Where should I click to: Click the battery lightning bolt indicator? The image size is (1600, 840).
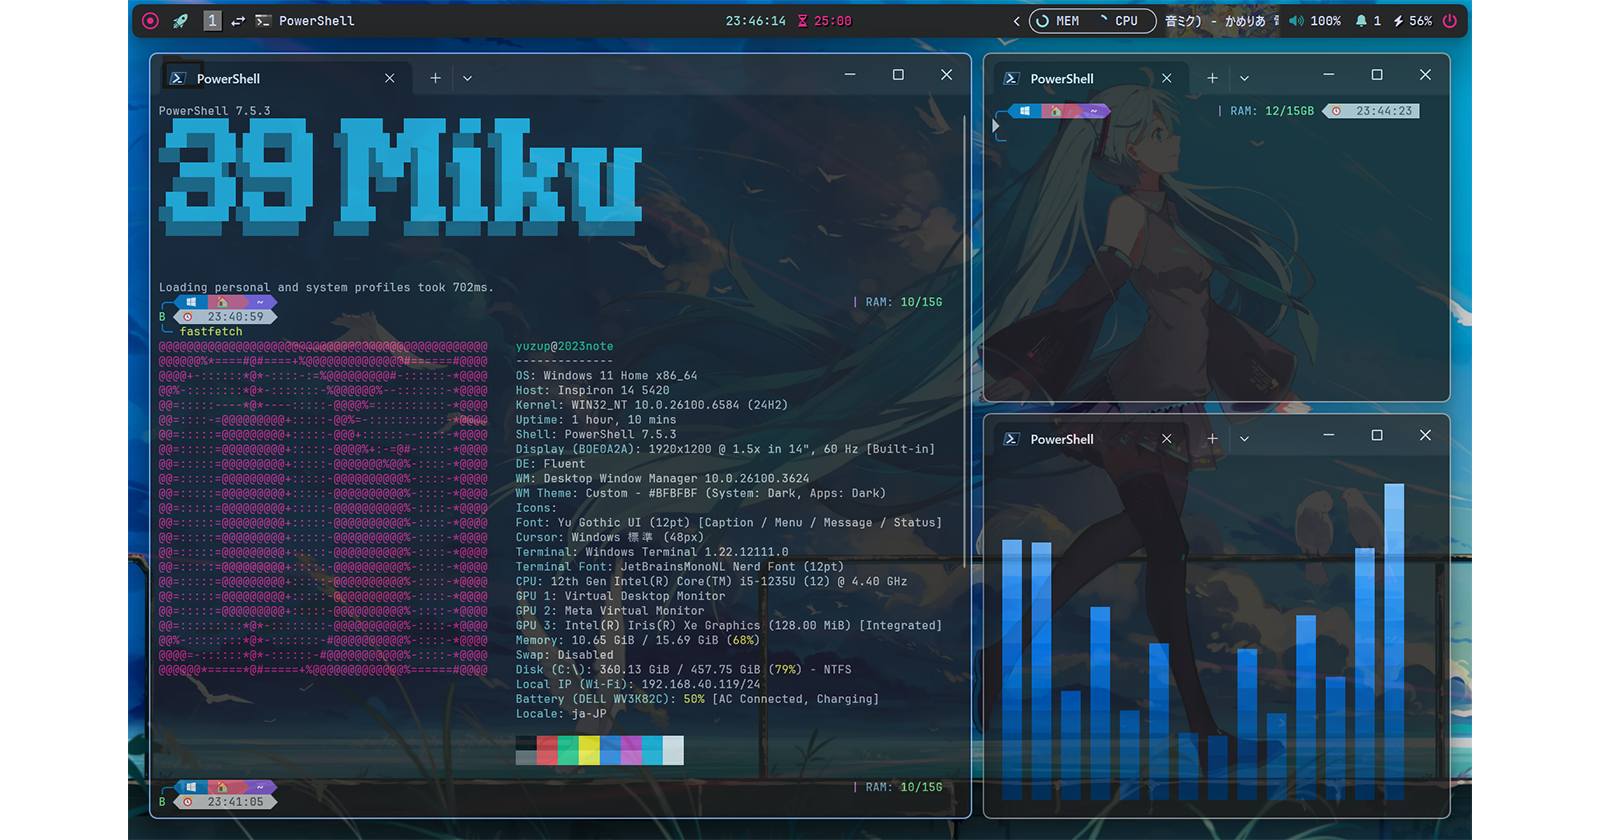click(1398, 21)
